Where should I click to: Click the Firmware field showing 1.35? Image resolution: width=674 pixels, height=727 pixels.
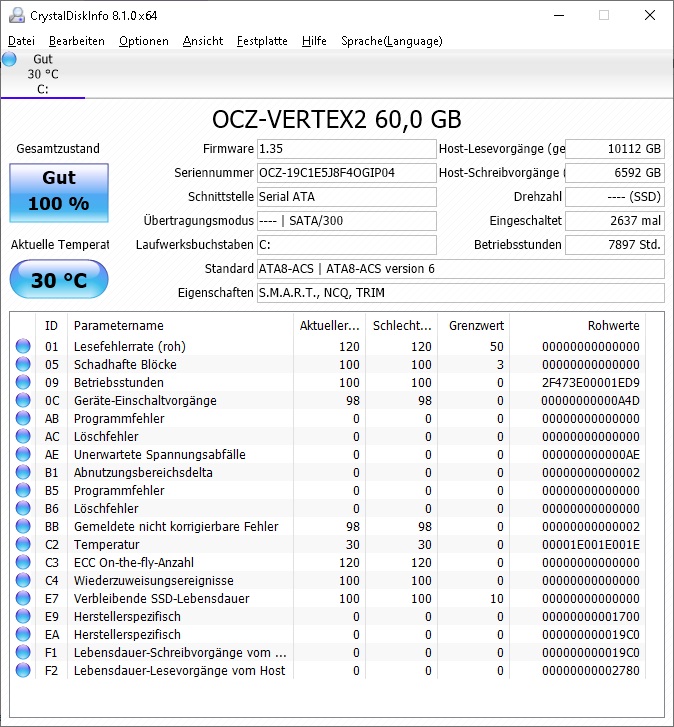pos(347,149)
